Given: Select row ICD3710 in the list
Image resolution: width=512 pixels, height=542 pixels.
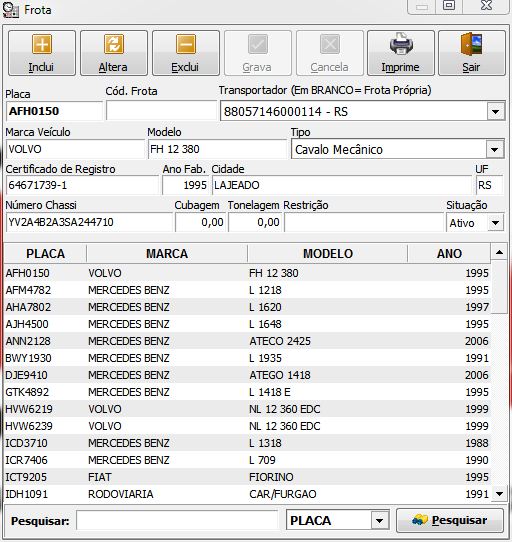Looking at the screenshot, I should point(247,443).
